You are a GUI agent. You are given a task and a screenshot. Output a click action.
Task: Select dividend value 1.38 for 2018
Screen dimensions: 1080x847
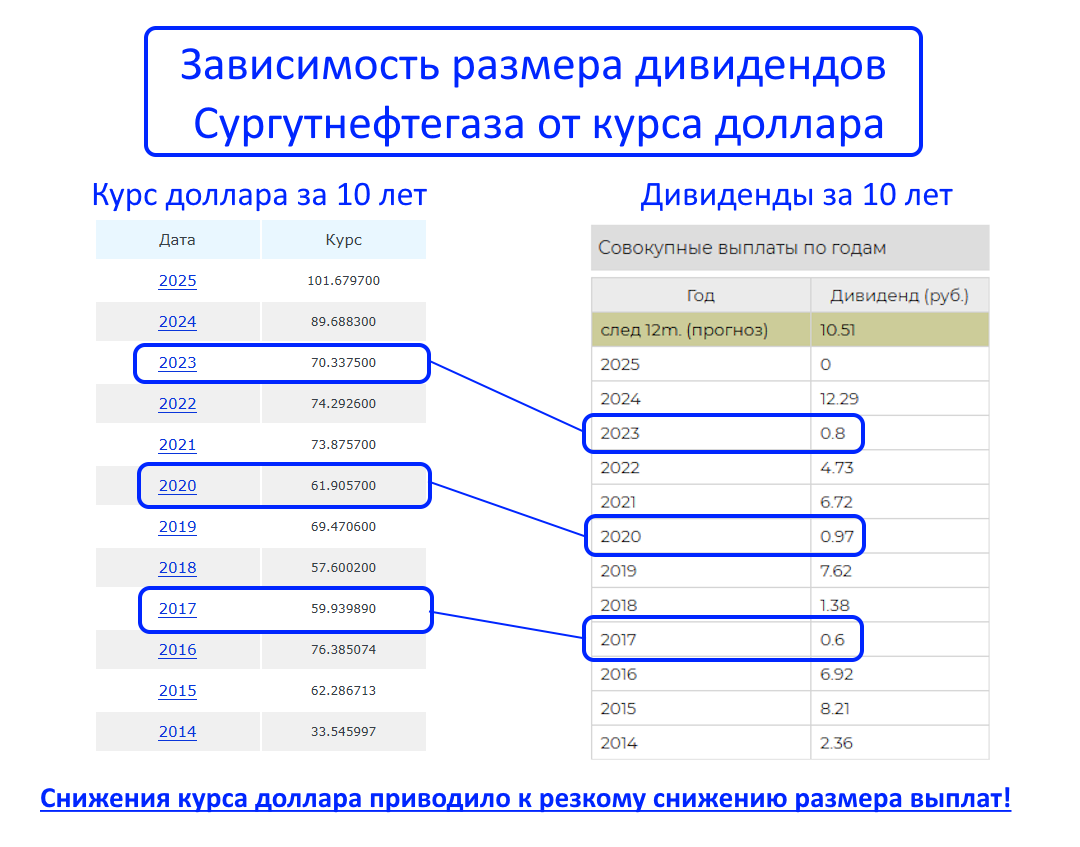[834, 605]
